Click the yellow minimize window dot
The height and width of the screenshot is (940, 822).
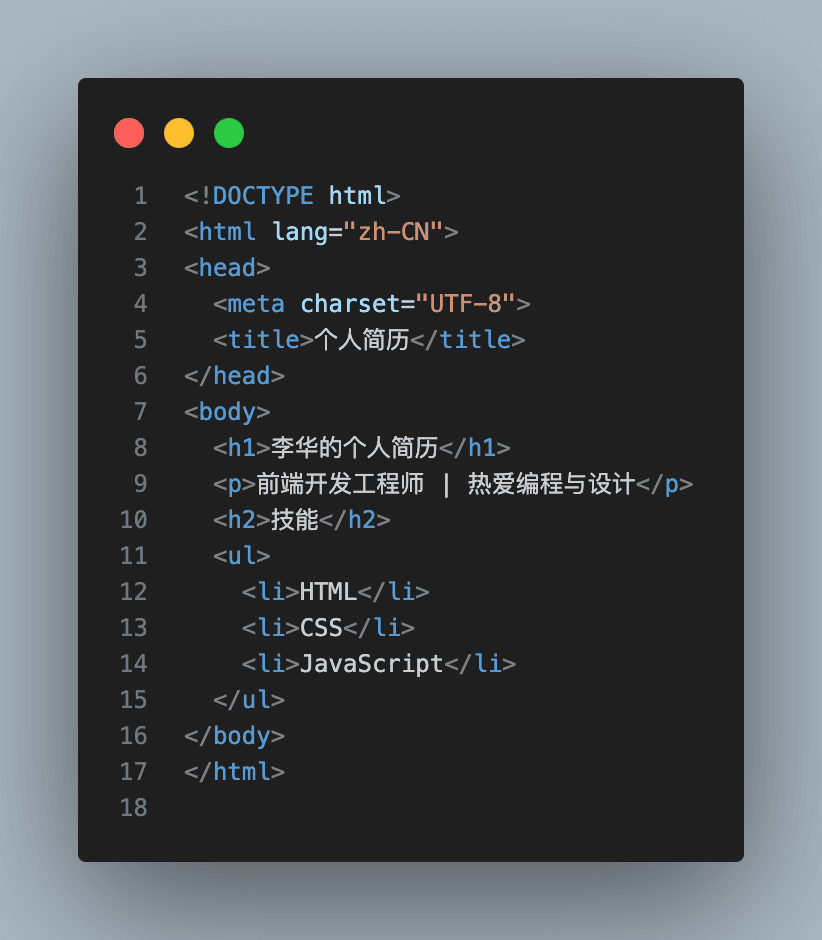(x=179, y=133)
